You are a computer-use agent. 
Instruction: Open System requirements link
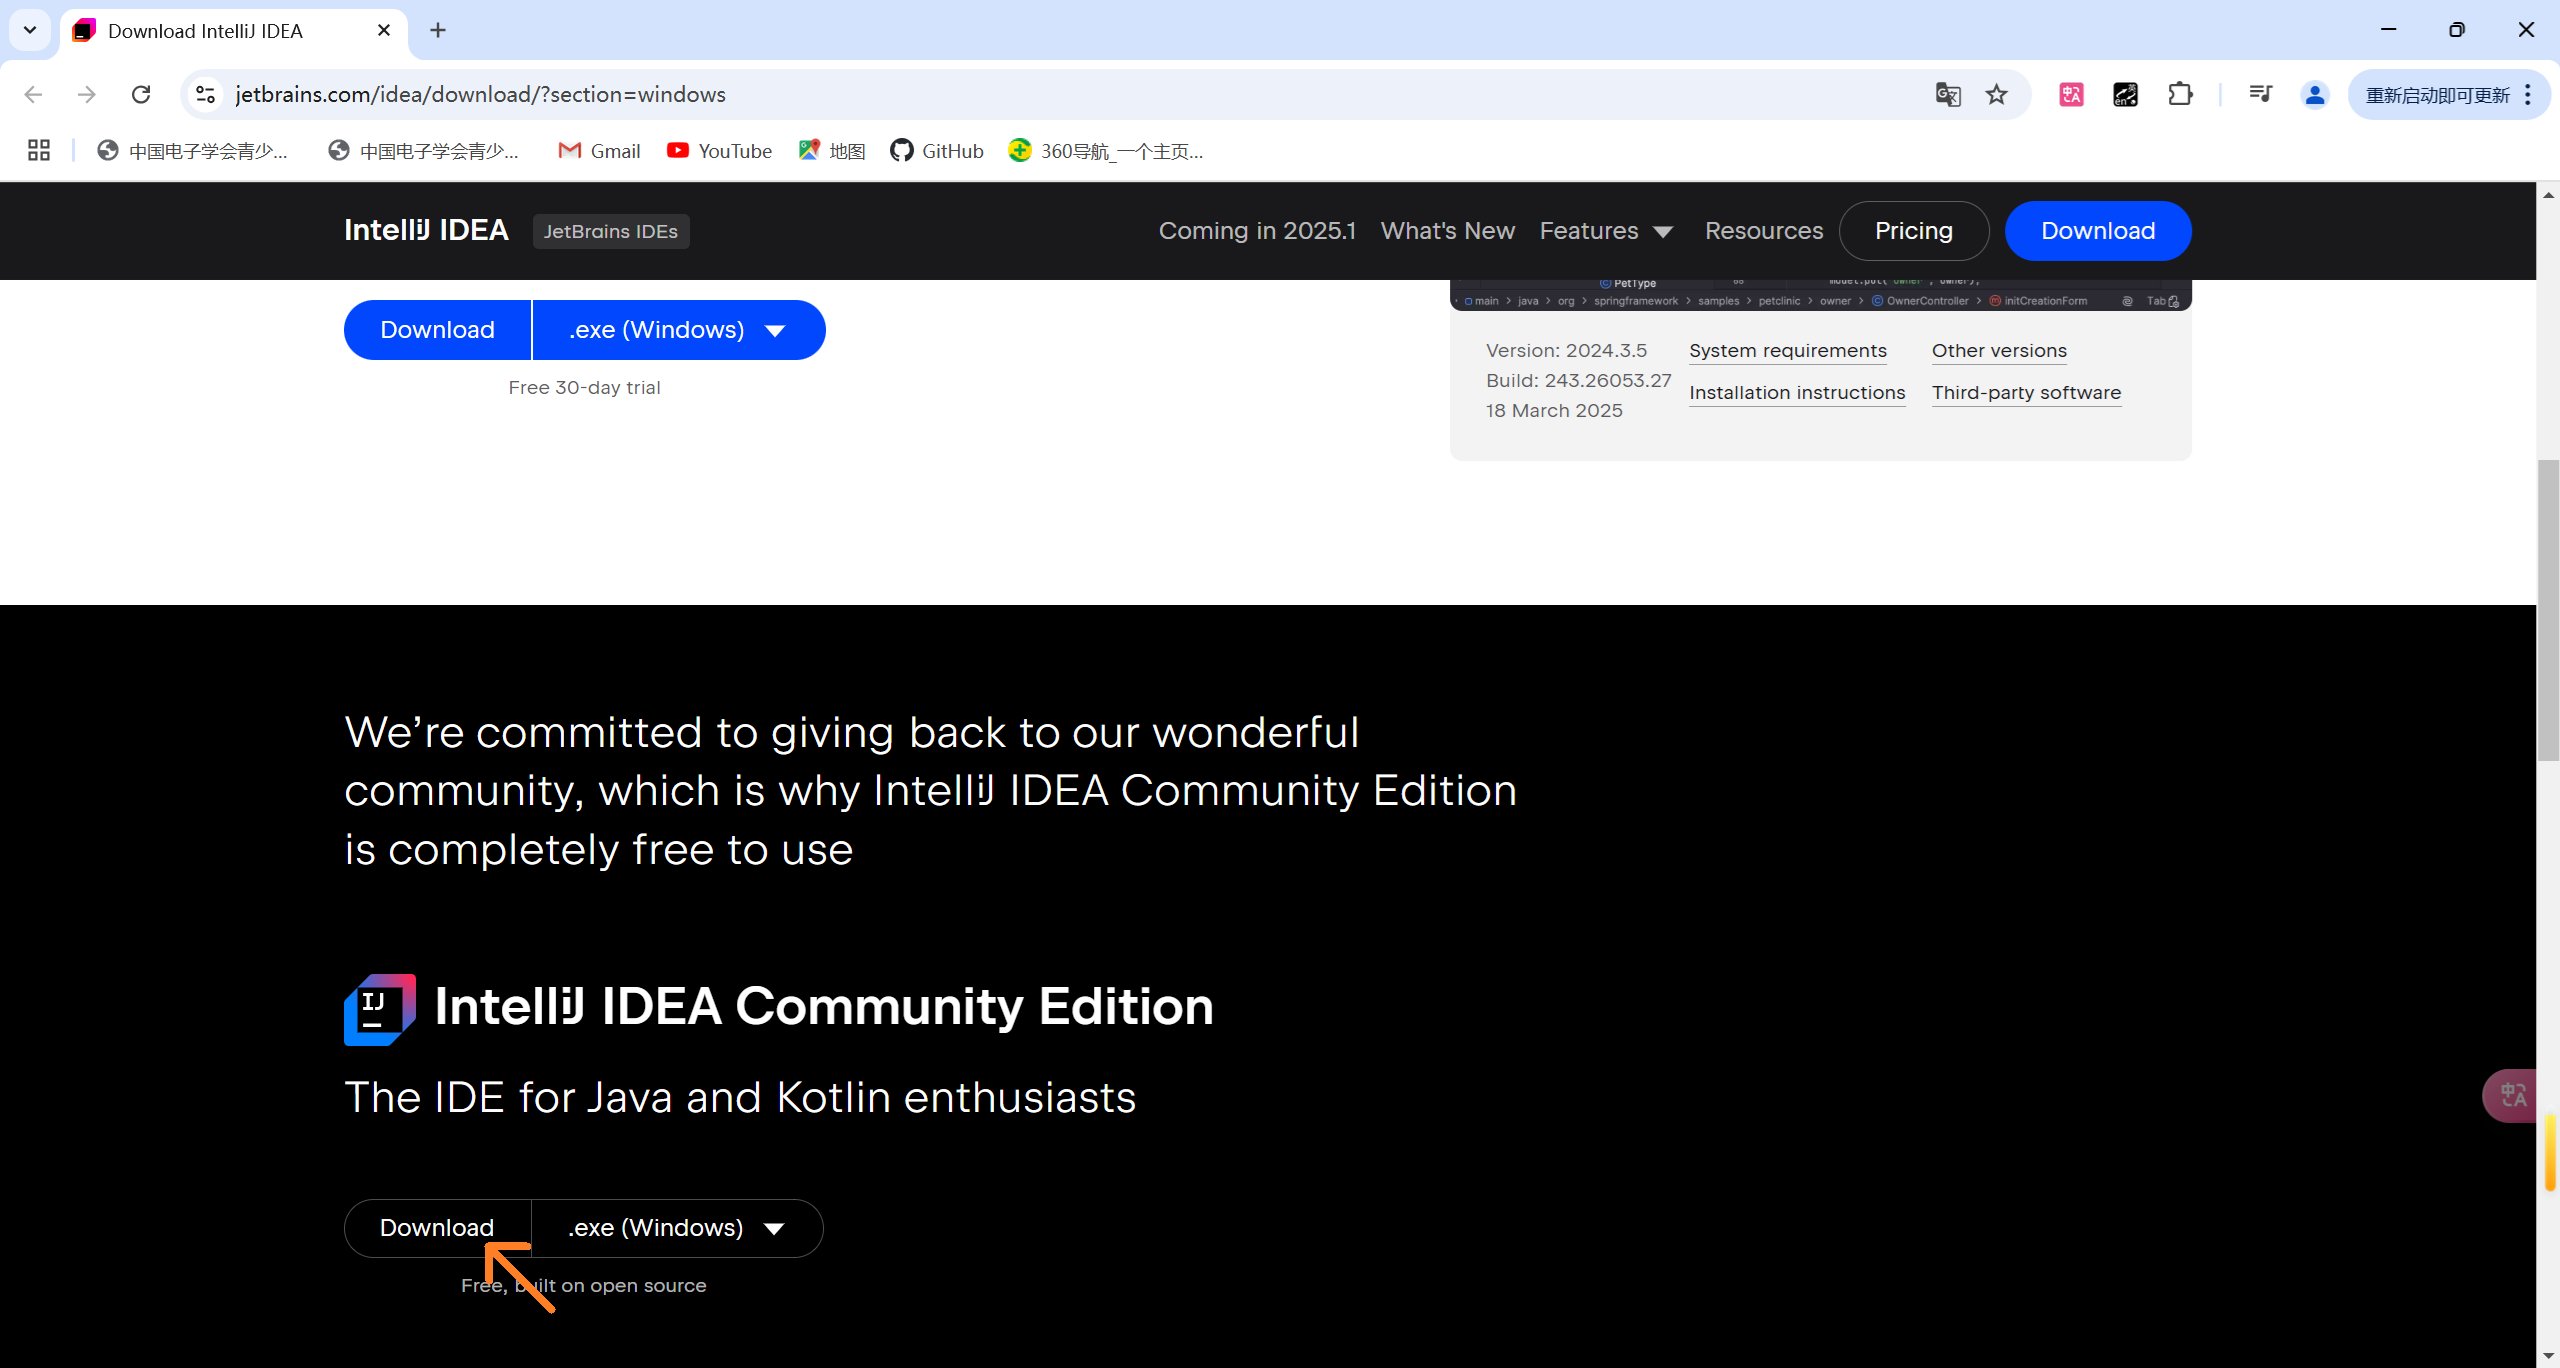point(1787,351)
